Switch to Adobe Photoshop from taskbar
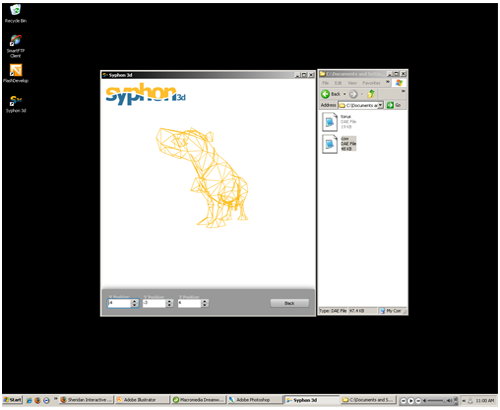 (x=255, y=400)
